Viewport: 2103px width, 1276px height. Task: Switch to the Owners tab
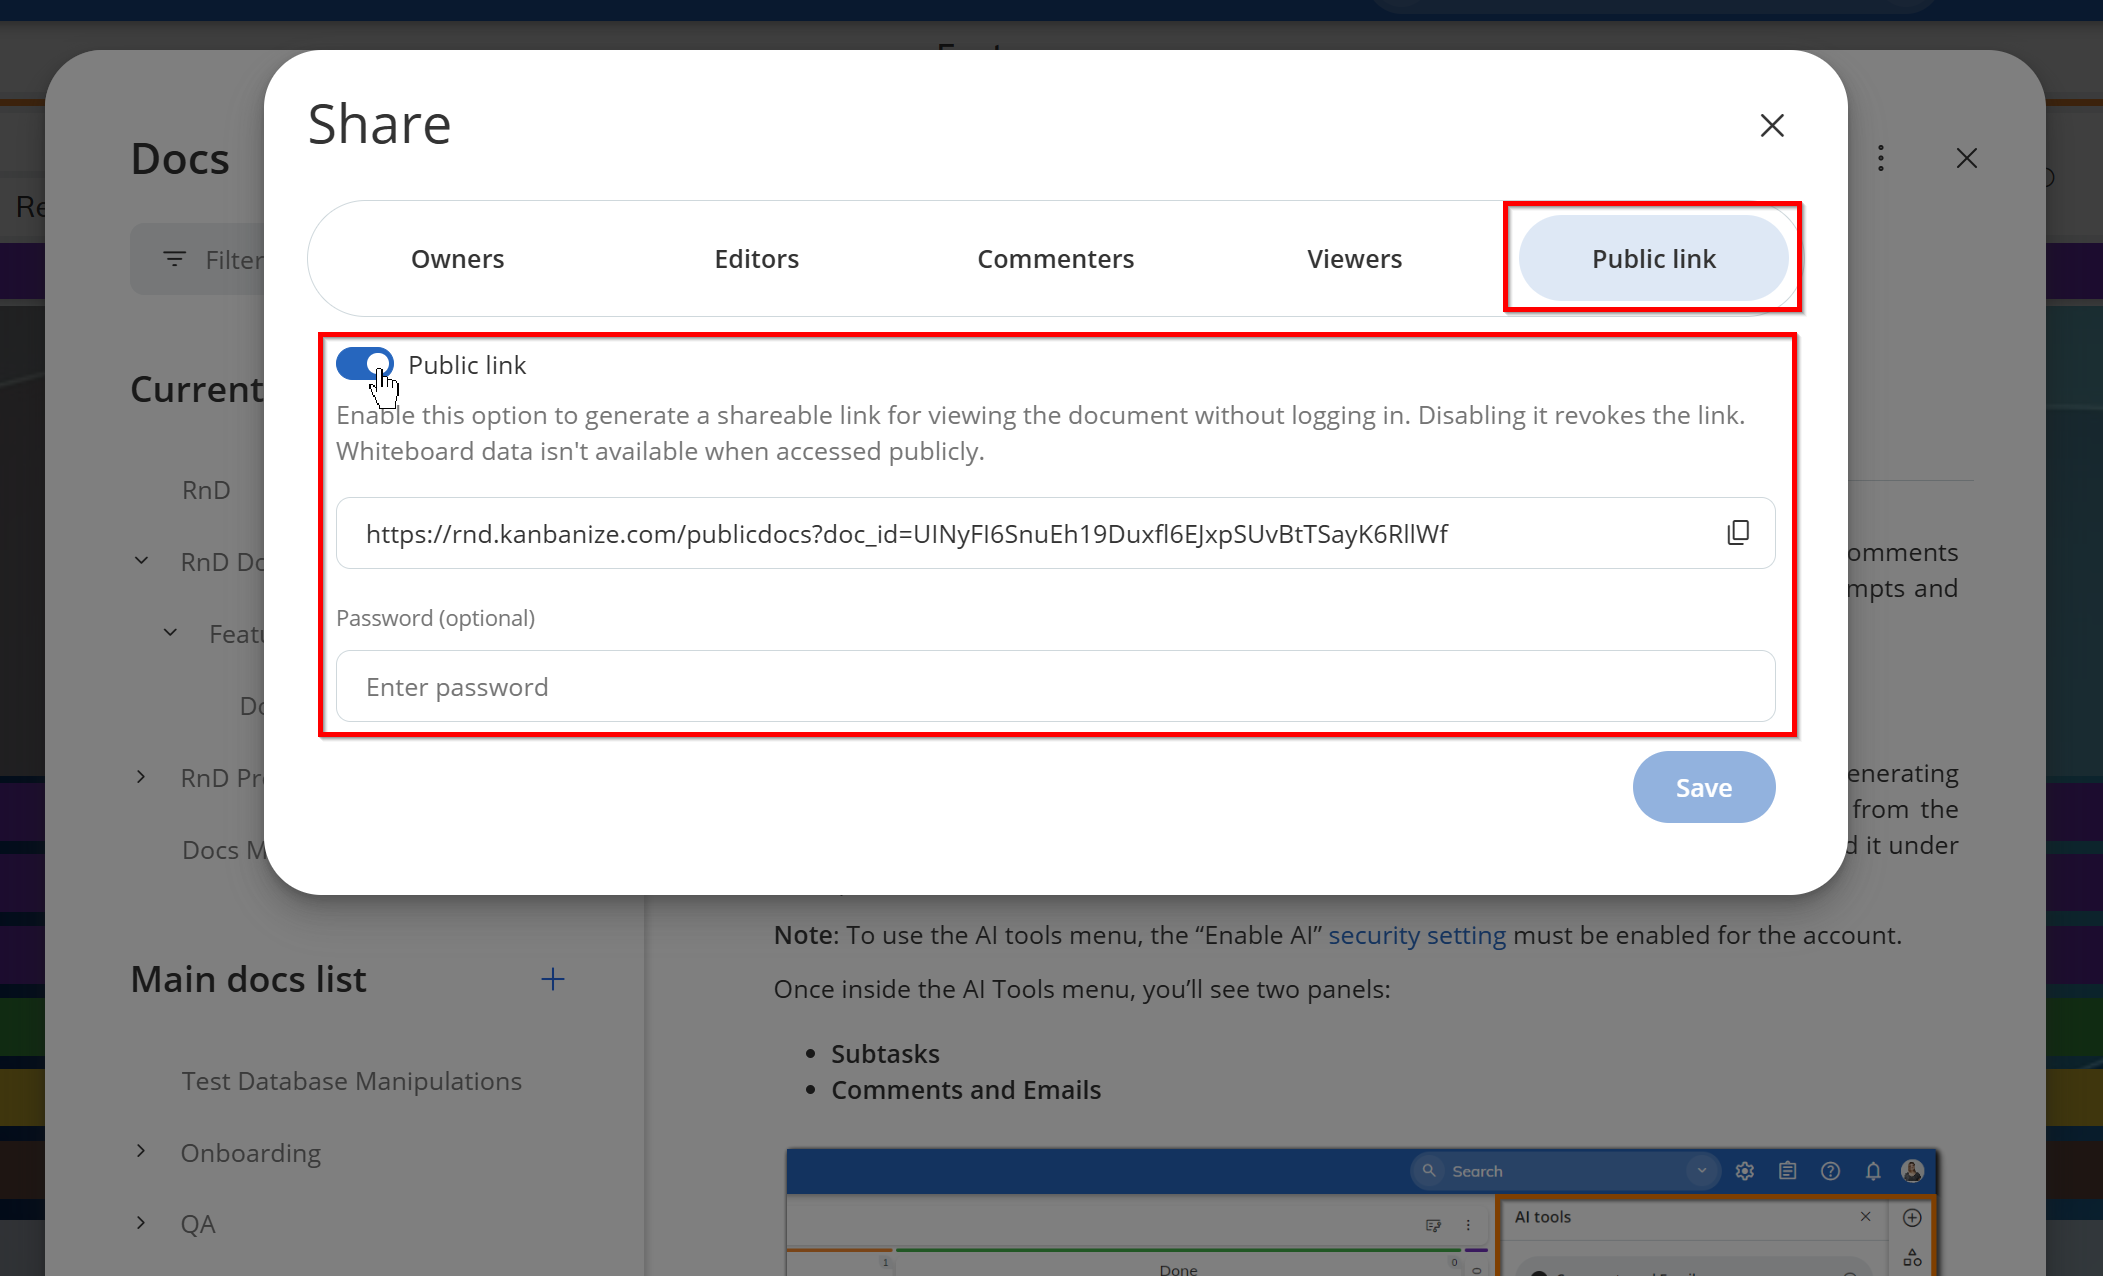457,259
